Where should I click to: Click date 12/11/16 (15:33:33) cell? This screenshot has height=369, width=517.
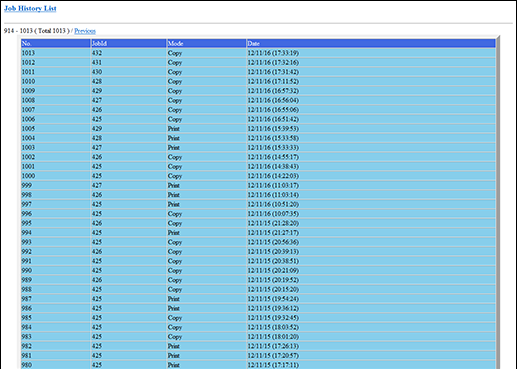(x=371, y=147)
